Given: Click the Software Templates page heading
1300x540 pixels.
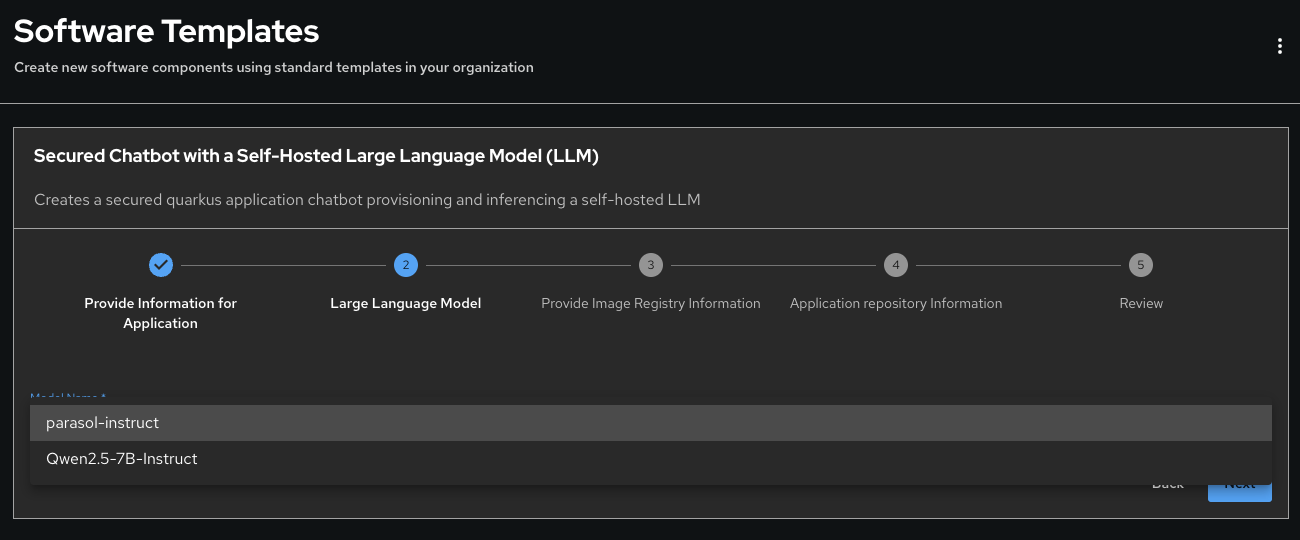Looking at the screenshot, I should [167, 32].
